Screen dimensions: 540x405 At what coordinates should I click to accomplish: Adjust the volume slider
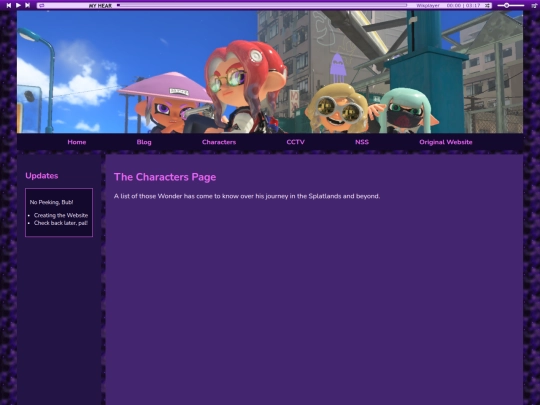(511, 6)
